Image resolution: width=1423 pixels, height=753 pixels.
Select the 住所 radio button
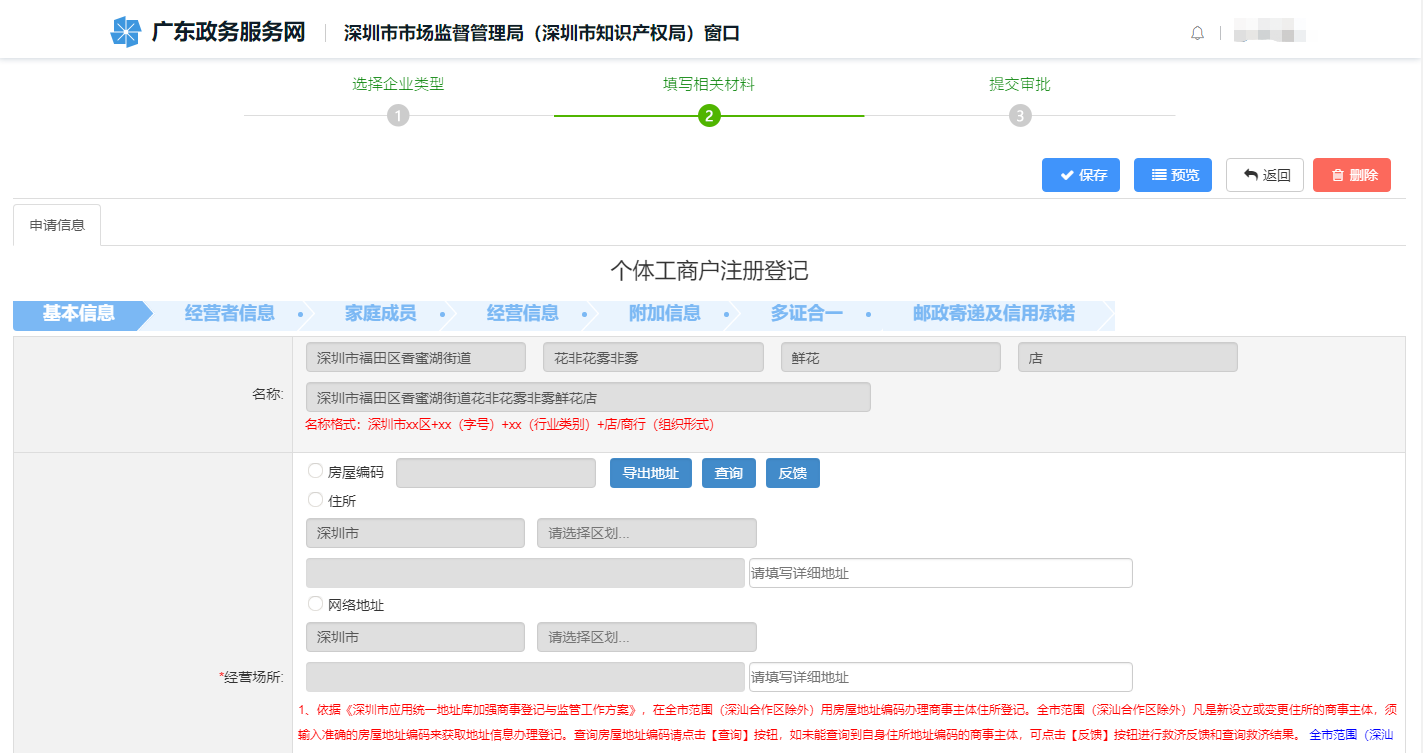[x=316, y=500]
